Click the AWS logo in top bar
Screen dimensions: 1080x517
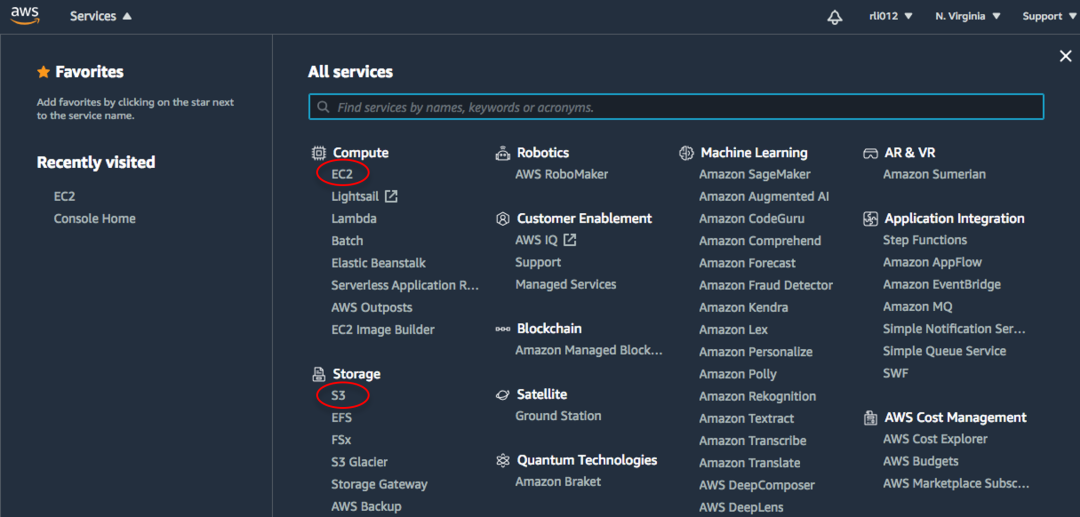coord(25,15)
